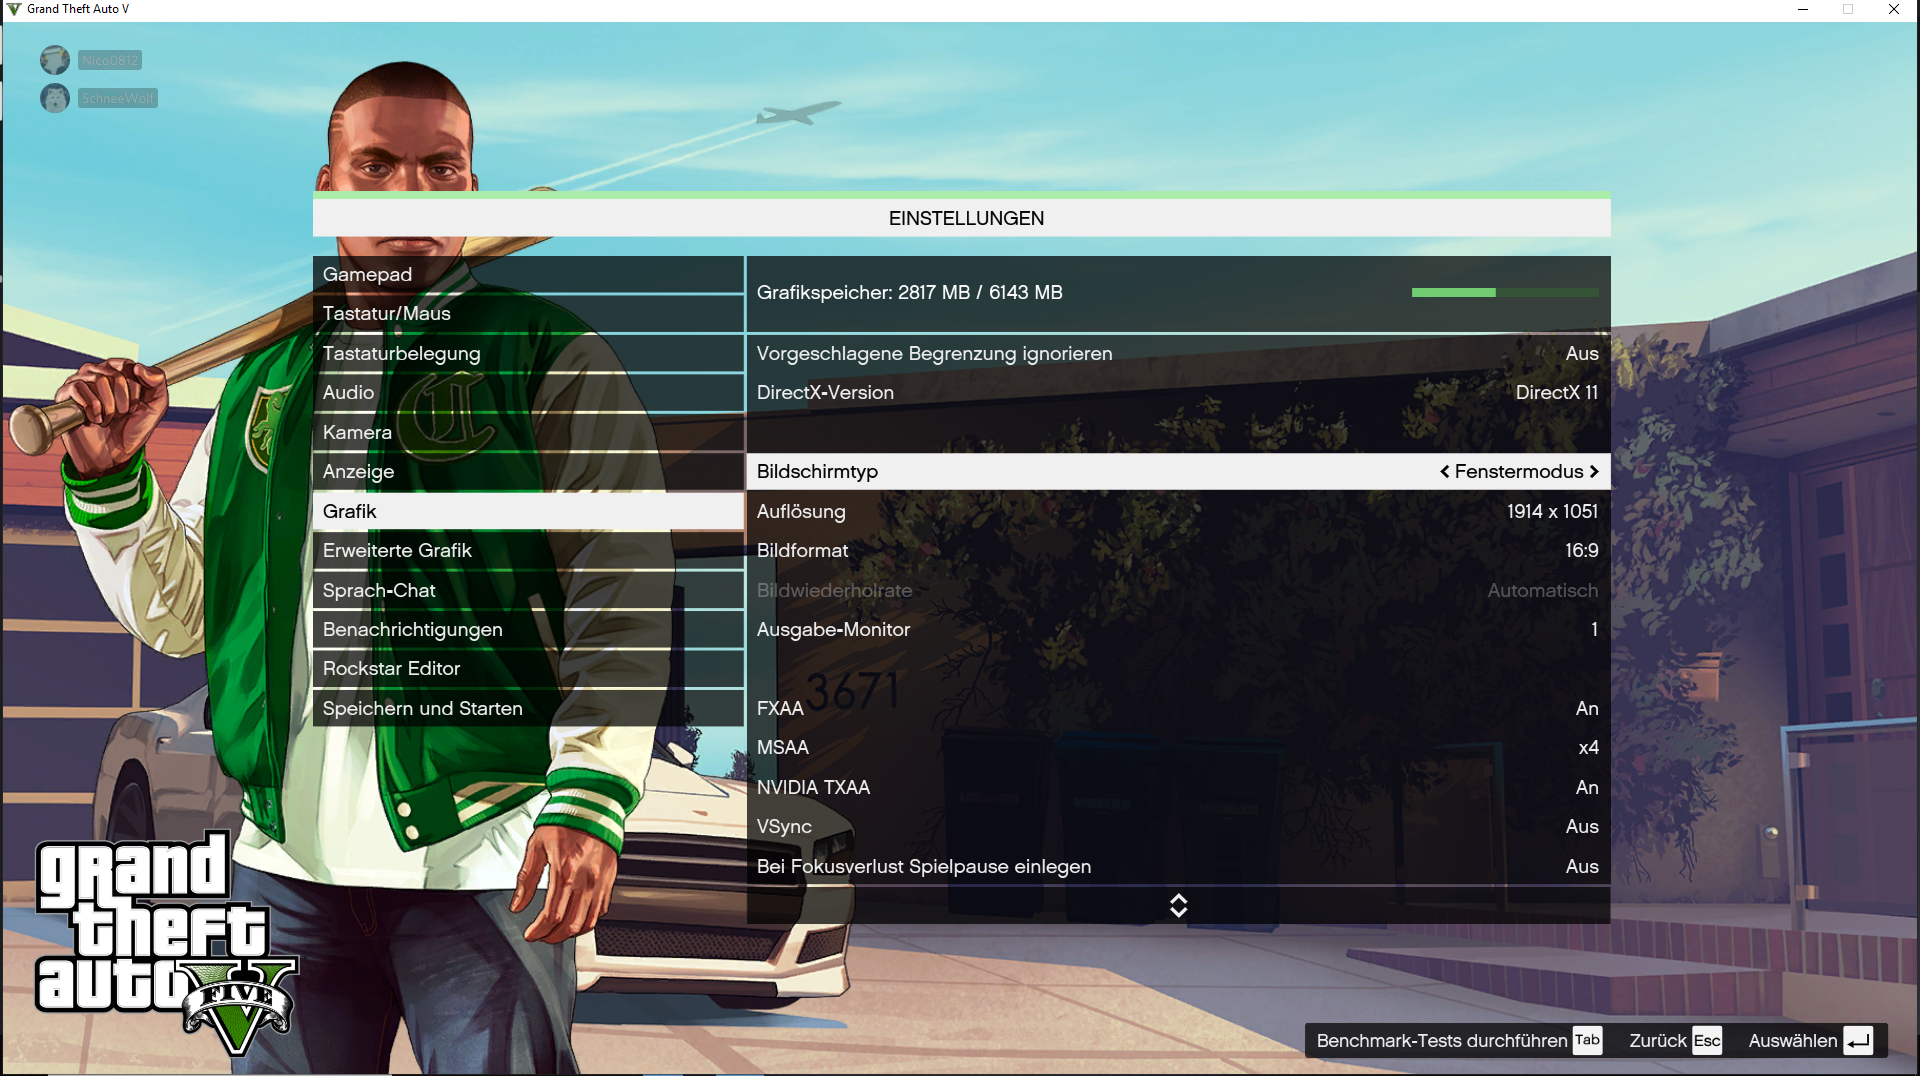Click the Bildwiederholrate row
The height and width of the screenshot is (1076, 1920).
[x=1178, y=590]
